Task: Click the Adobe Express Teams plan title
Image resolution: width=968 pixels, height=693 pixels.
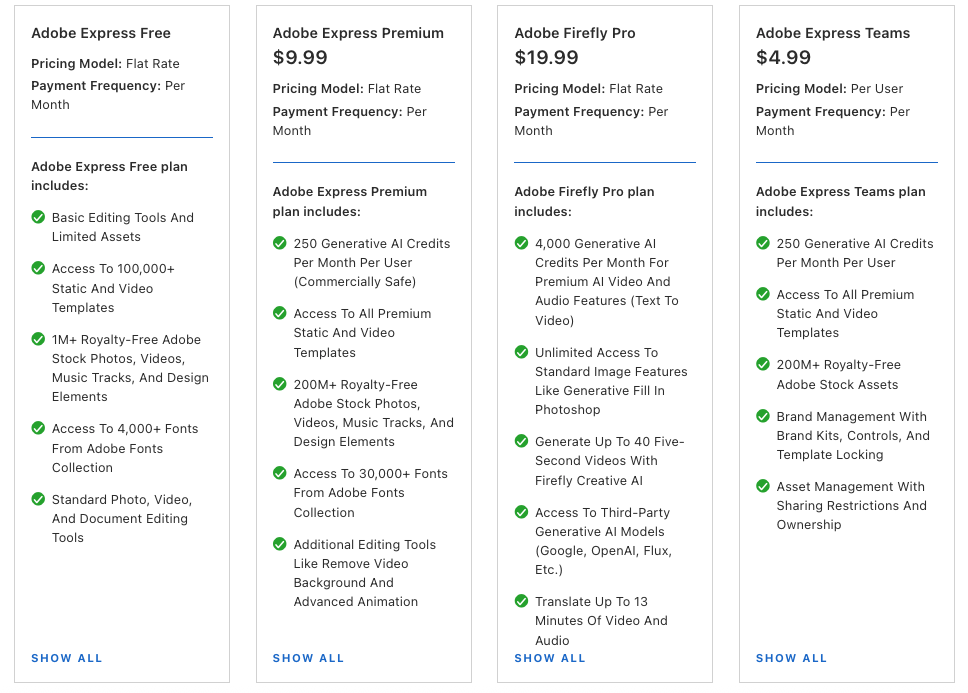Action: click(833, 33)
